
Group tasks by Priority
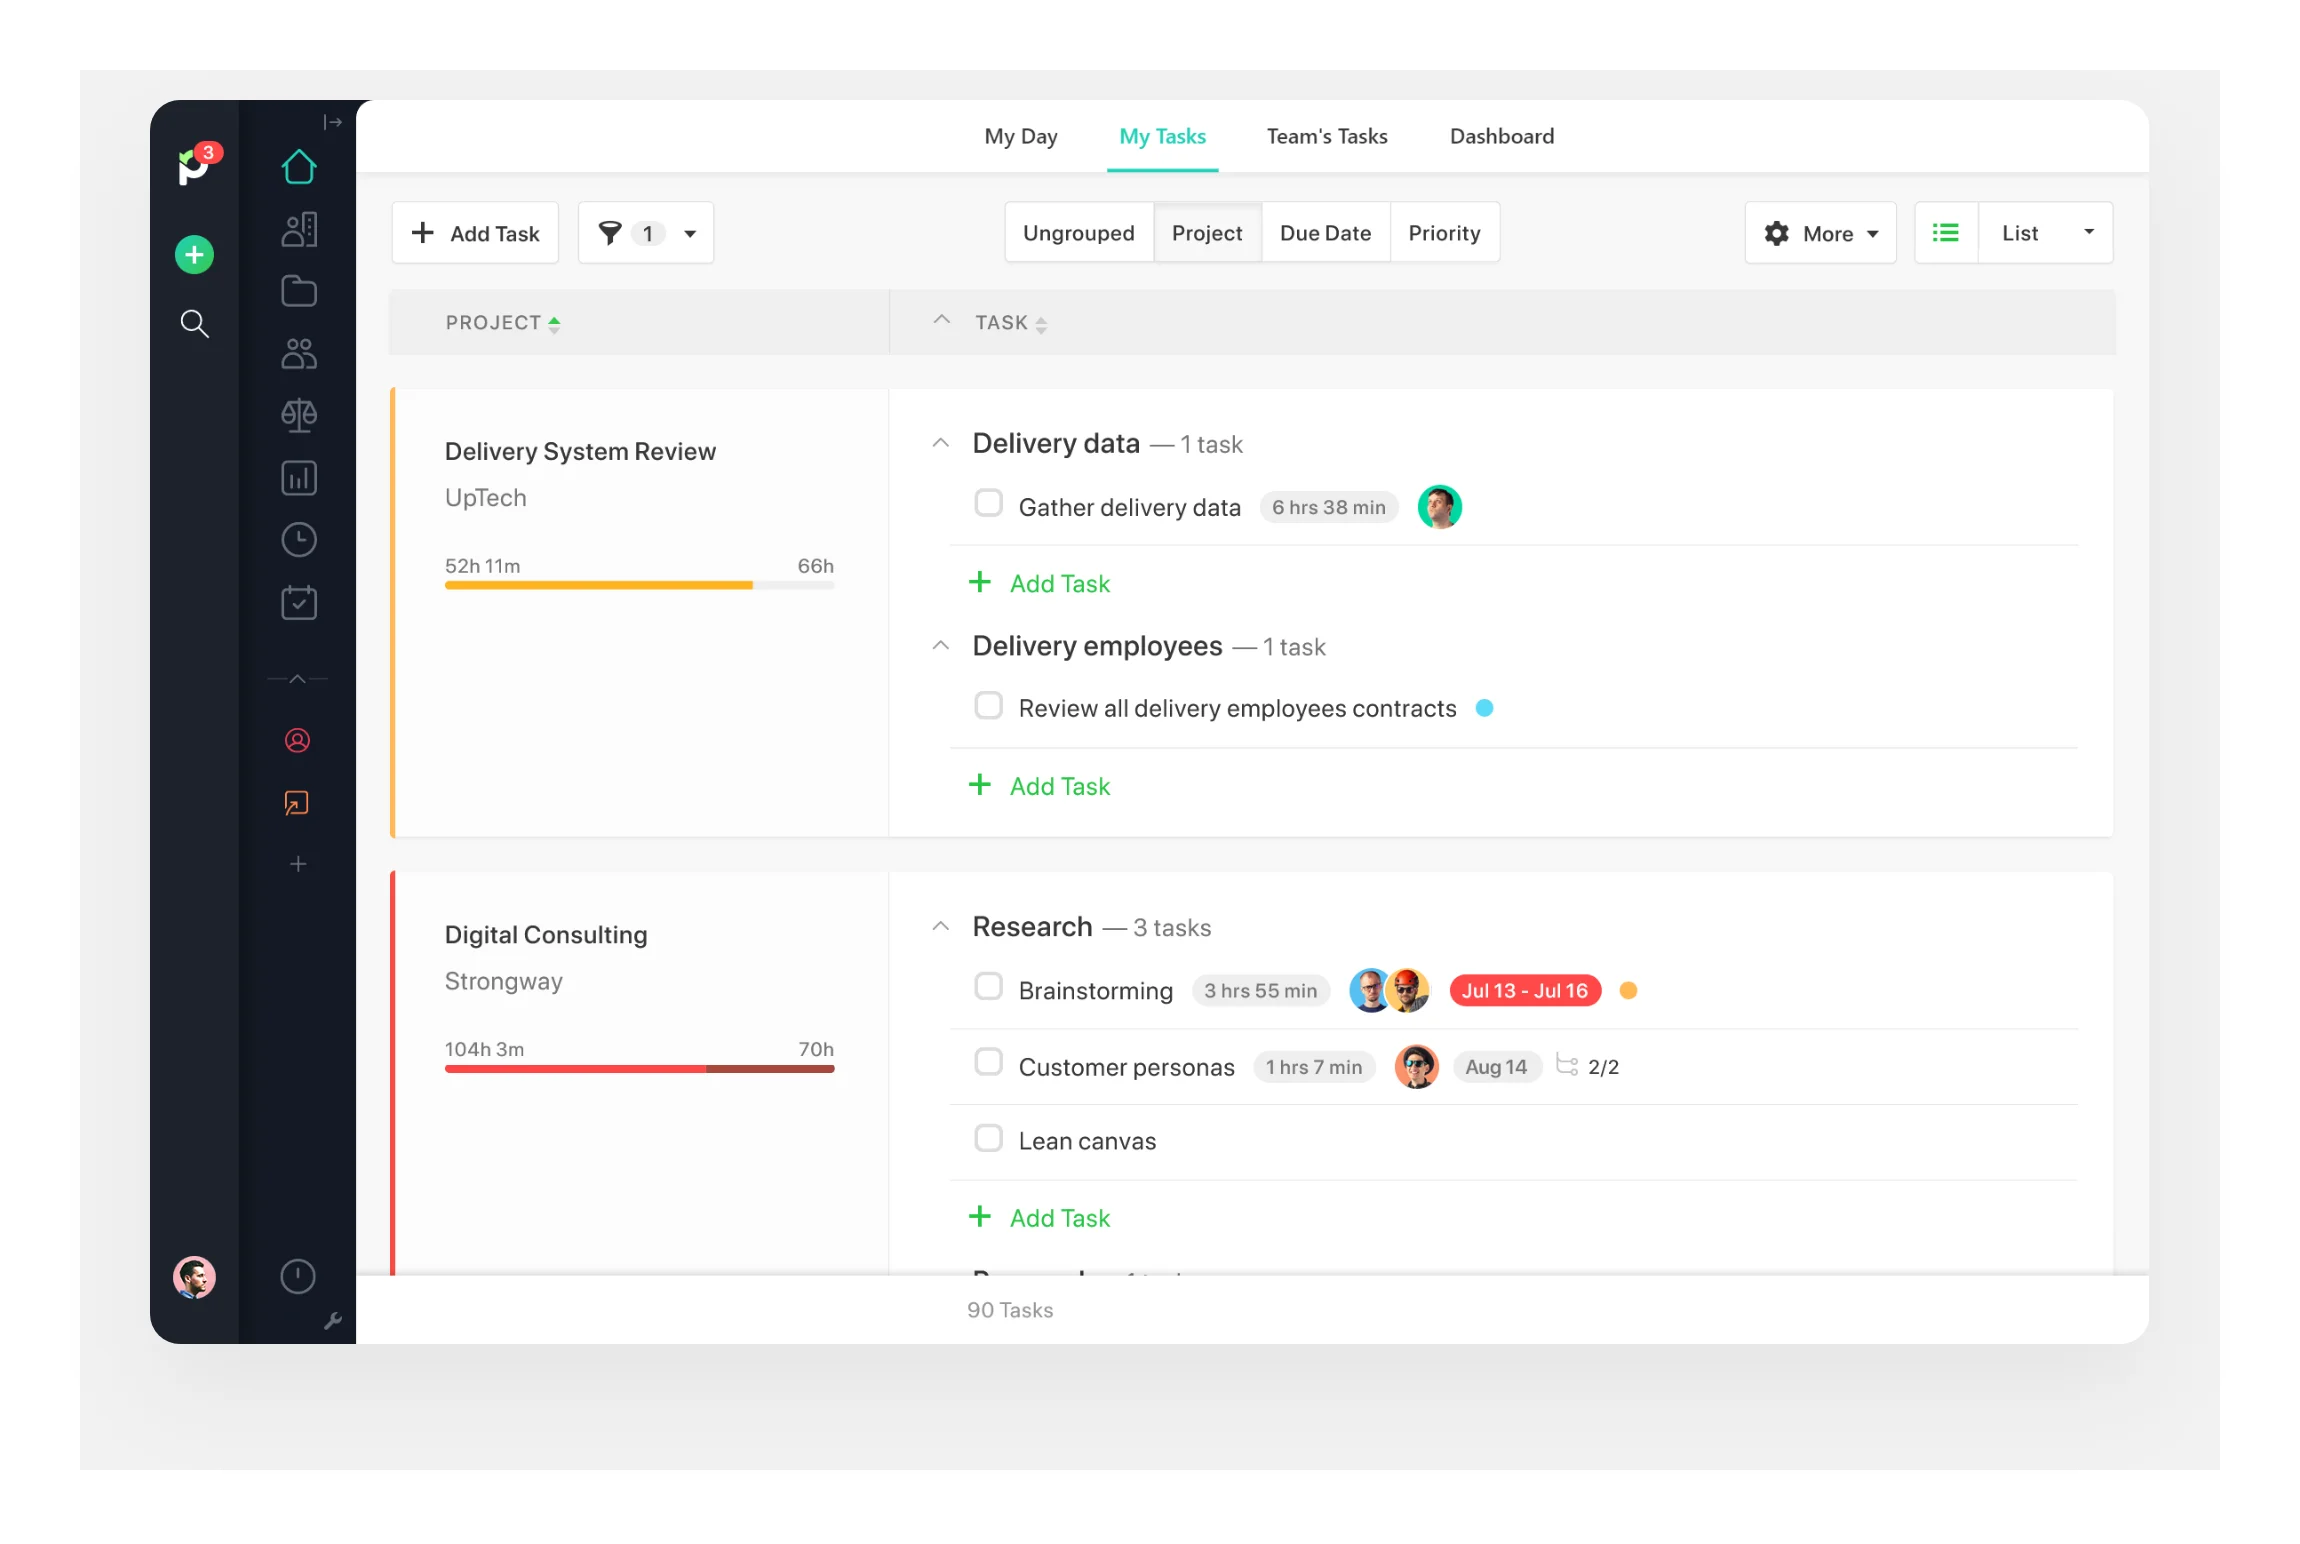(1445, 233)
